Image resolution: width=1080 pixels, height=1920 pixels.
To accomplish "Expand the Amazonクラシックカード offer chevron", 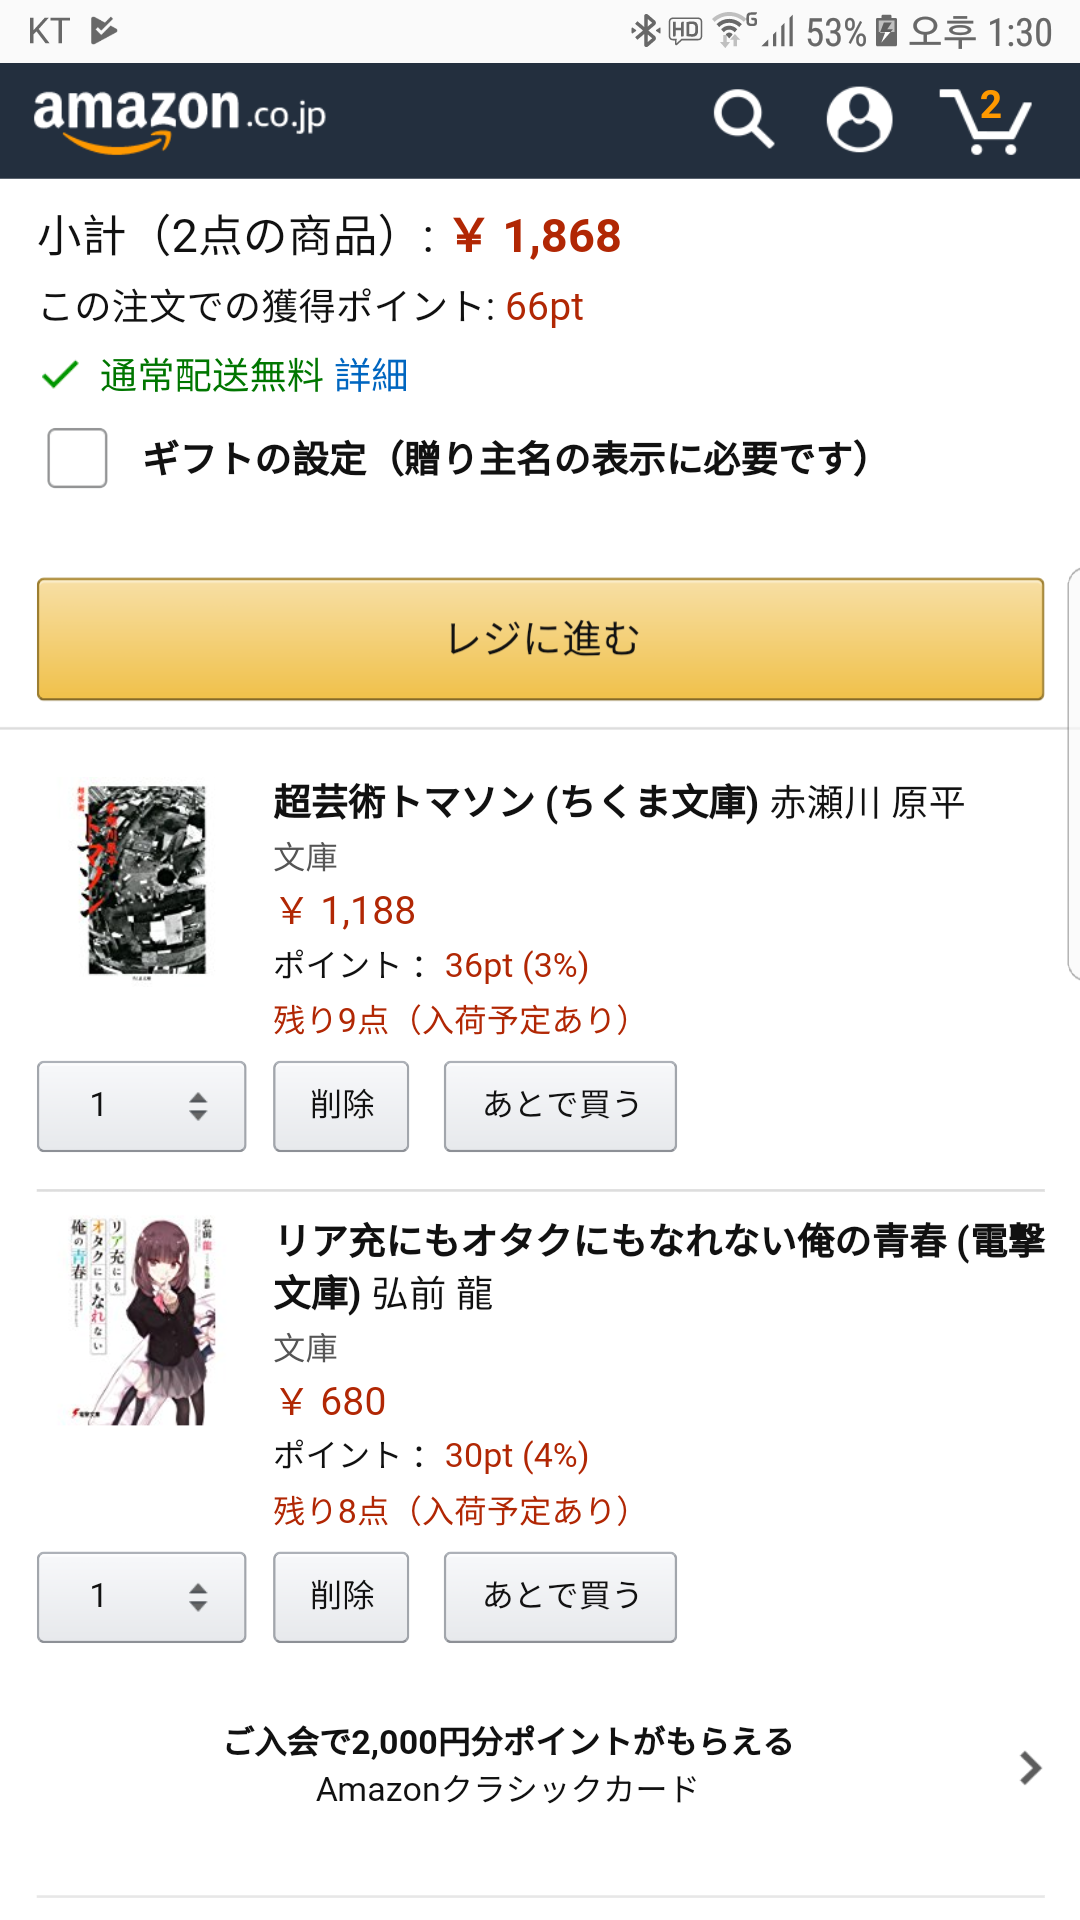I will coord(1029,1768).
